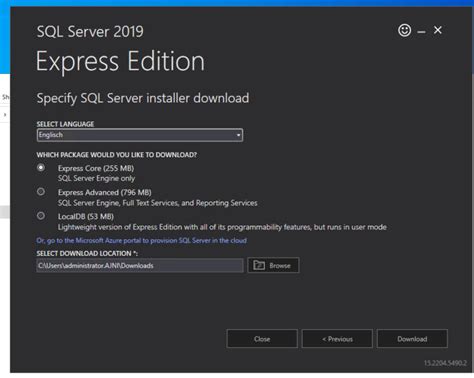Viewport: 474px width, 378px height.
Task: Click the smiley feedback icon
Action: point(404,30)
